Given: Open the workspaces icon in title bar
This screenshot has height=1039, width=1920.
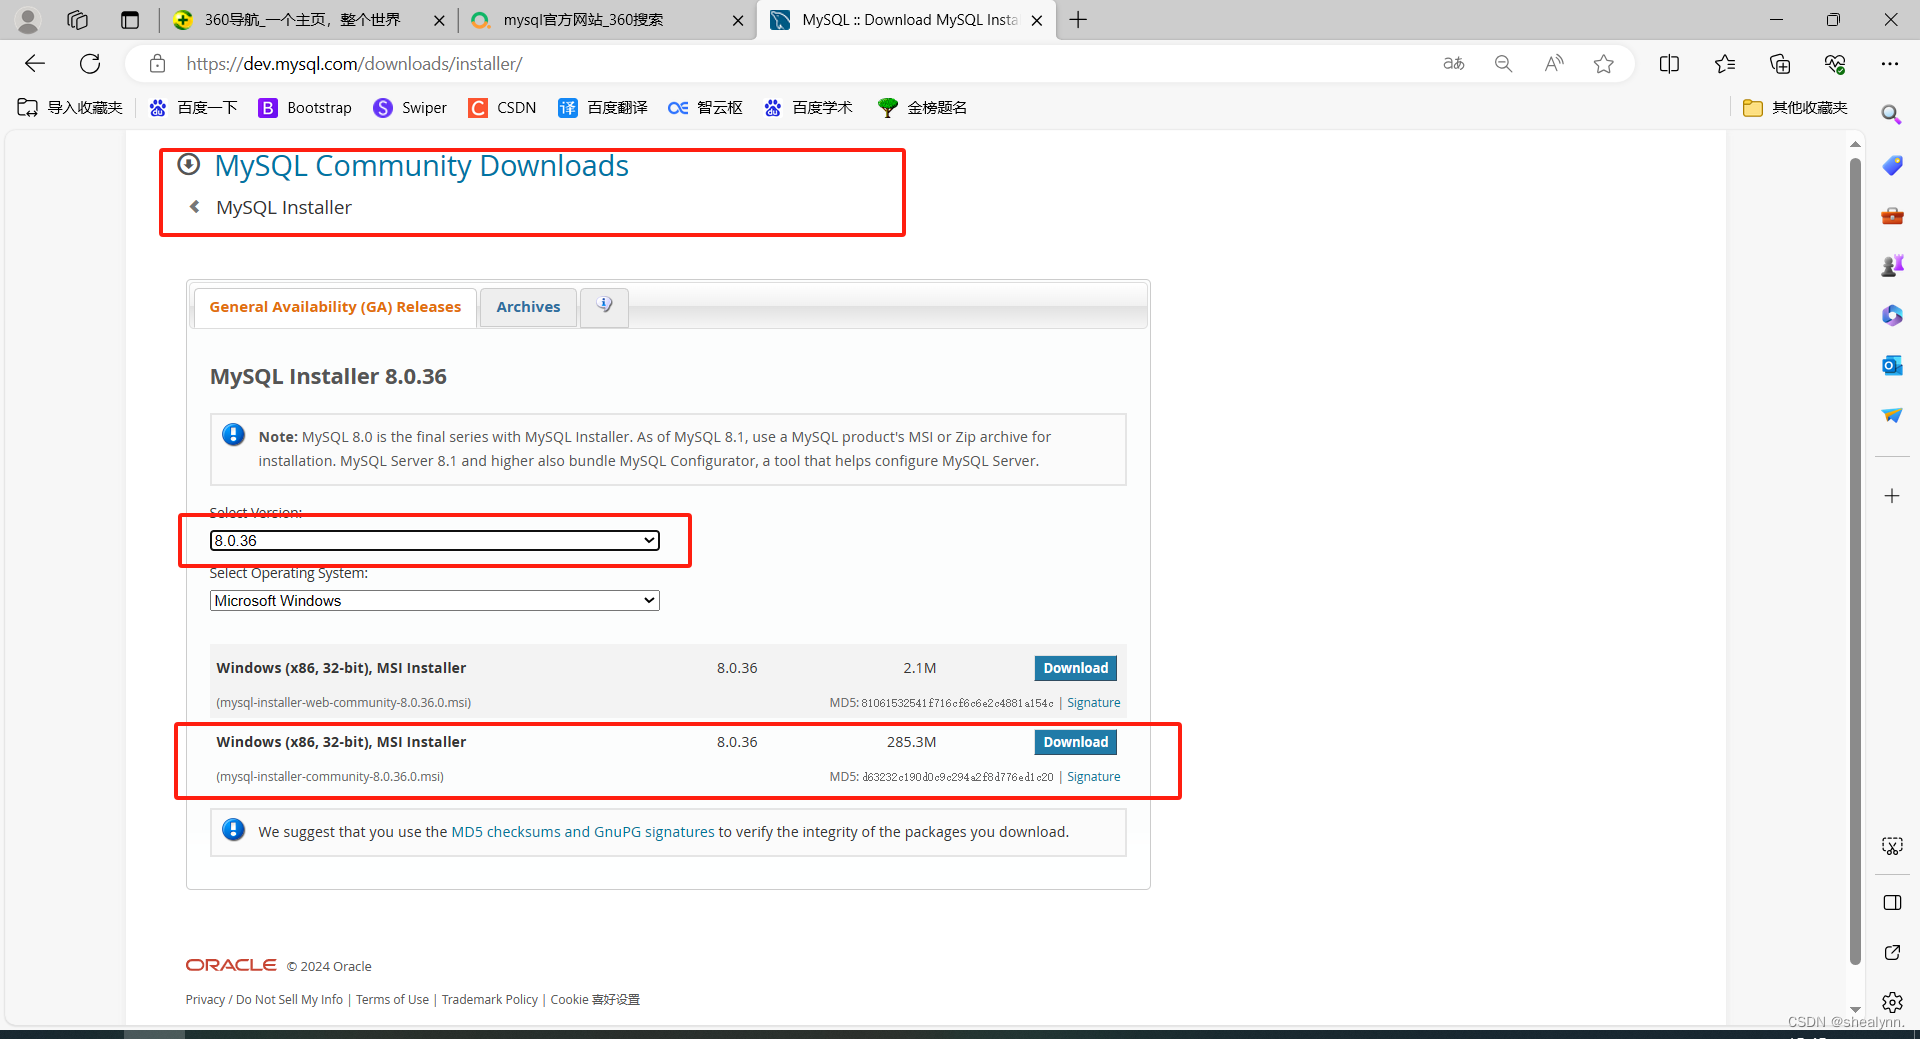Looking at the screenshot, I should click(78, 20).
